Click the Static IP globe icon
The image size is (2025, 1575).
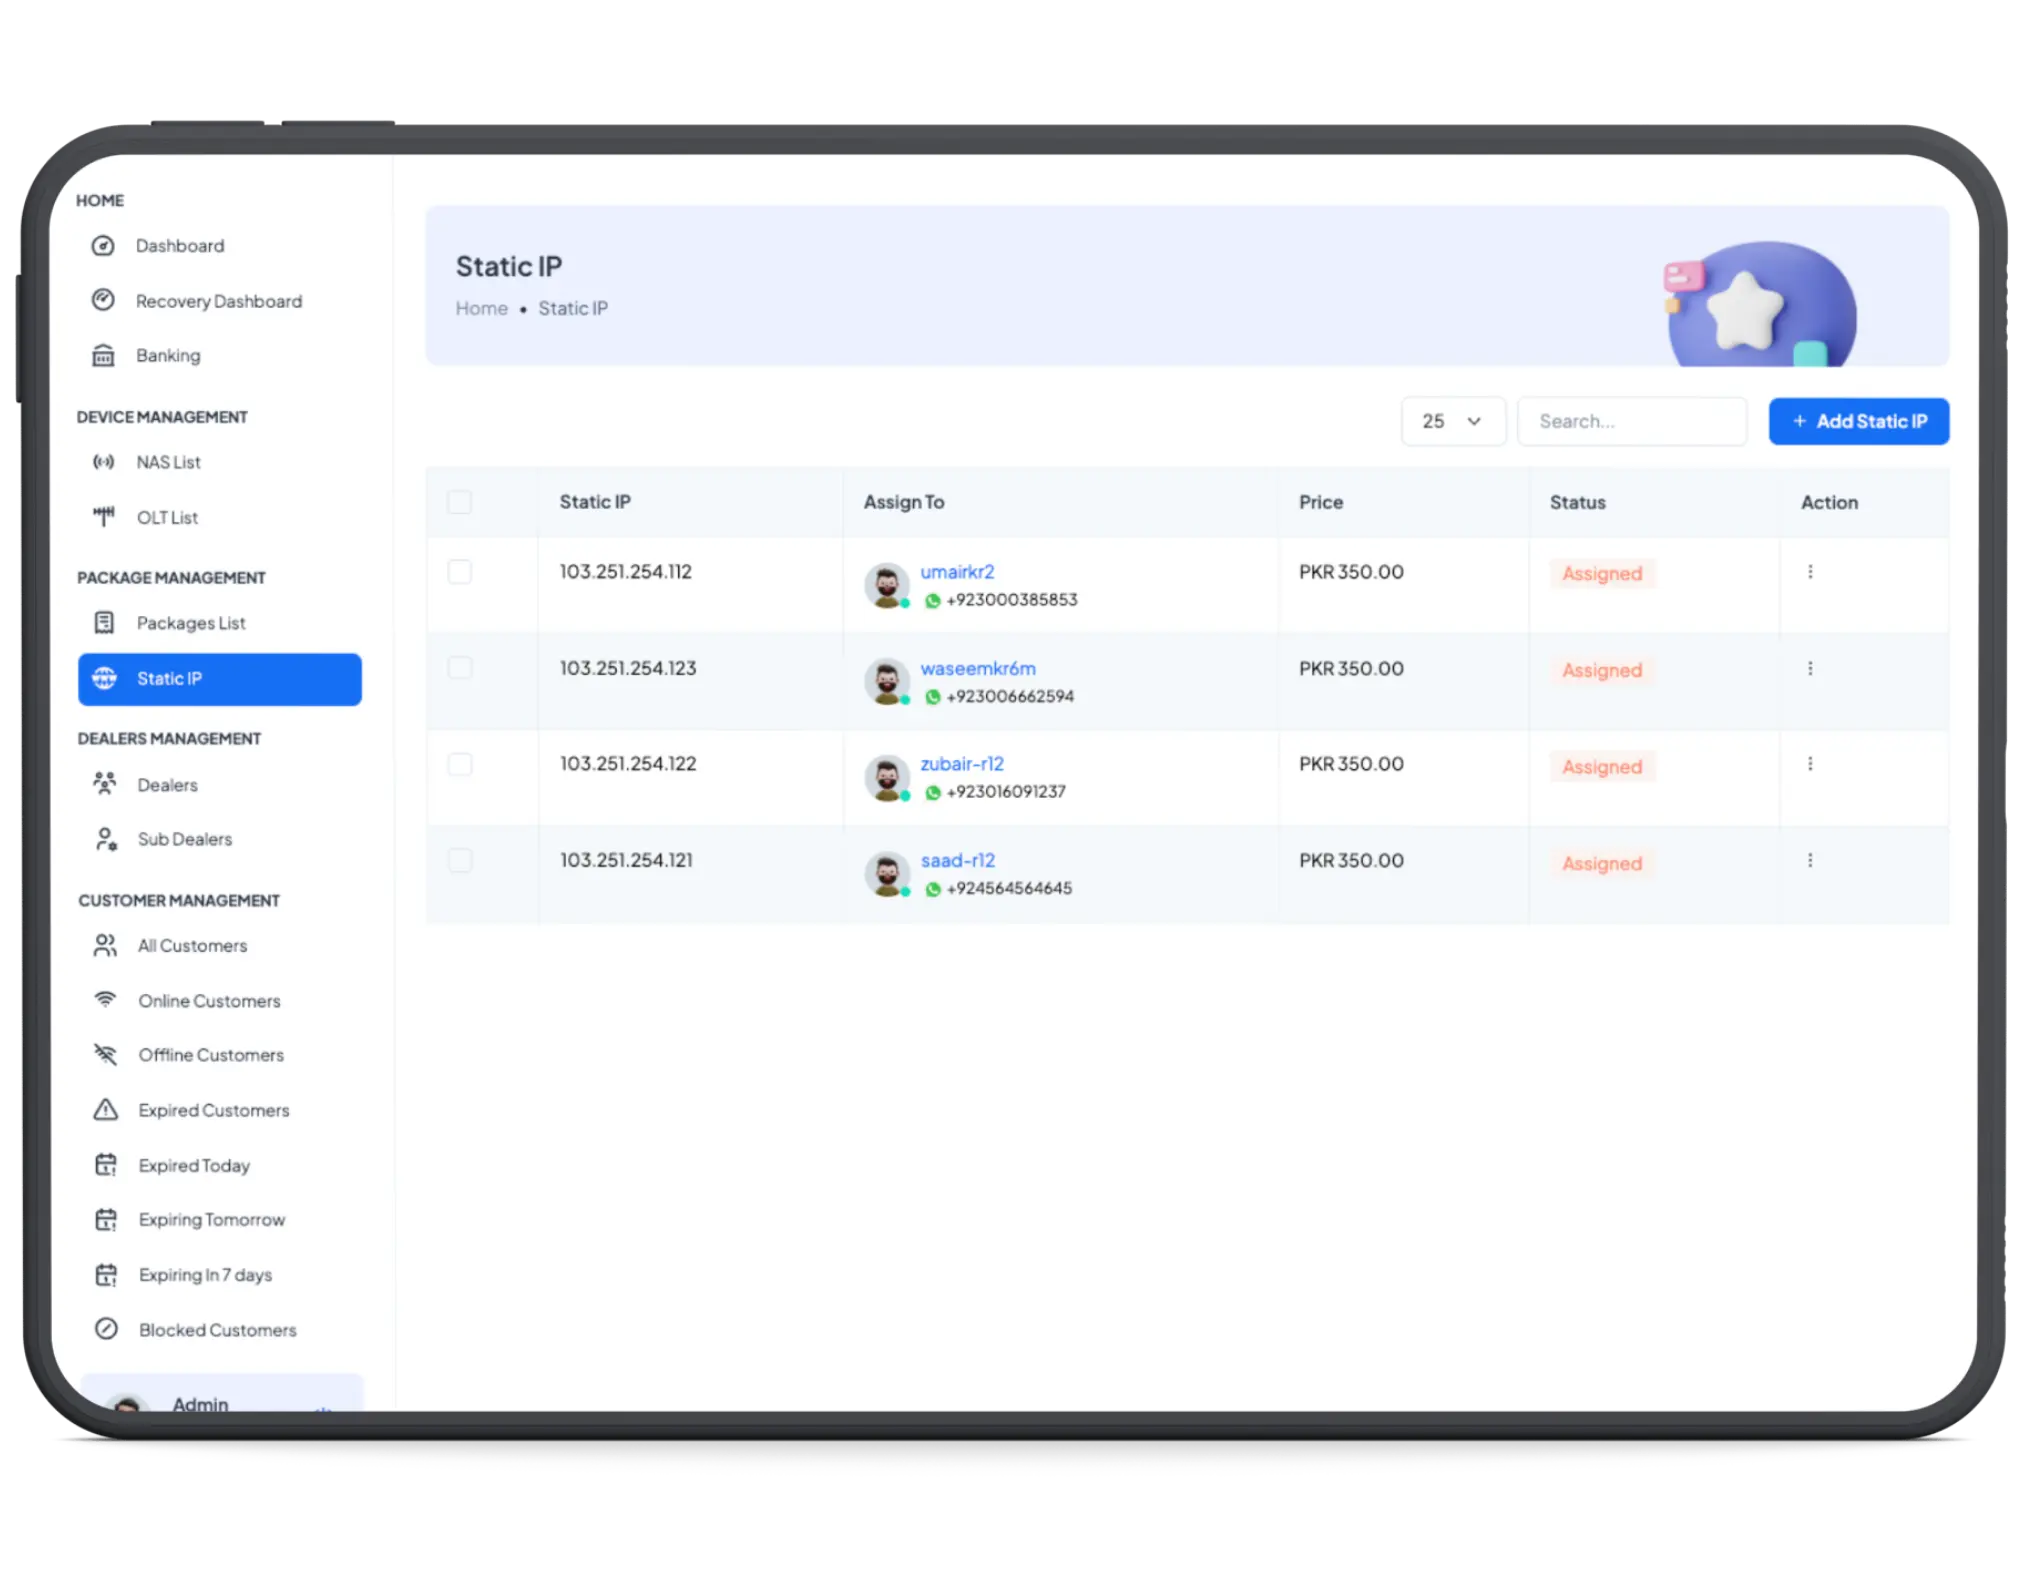[105, 678]
